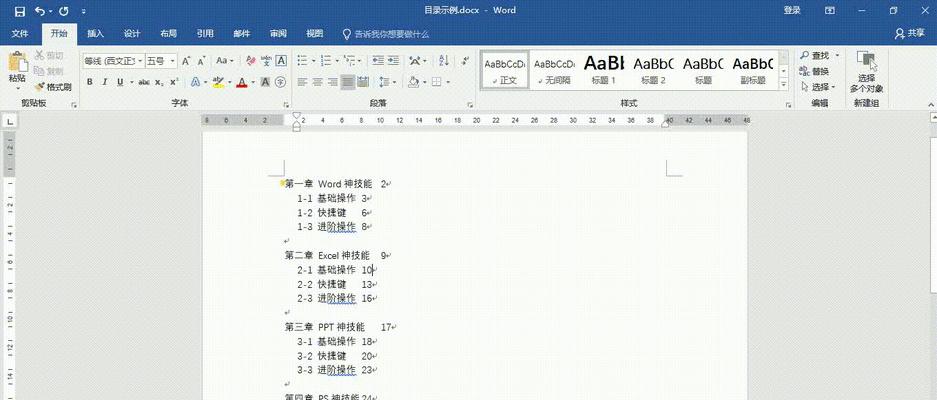This screenshot has width=937, height=400.
Task: Apply the 无间隔 style
Action: click(x=554, y=70)
